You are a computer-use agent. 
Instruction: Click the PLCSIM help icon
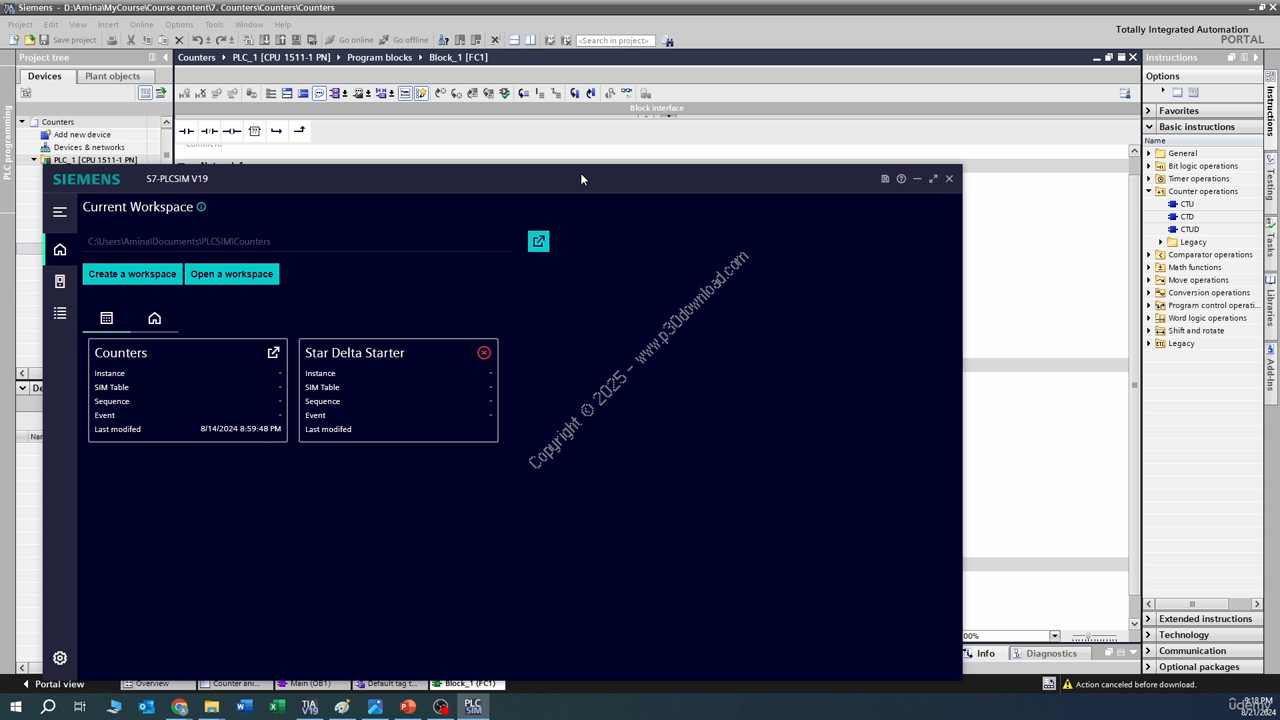click(x=901, y=179)
